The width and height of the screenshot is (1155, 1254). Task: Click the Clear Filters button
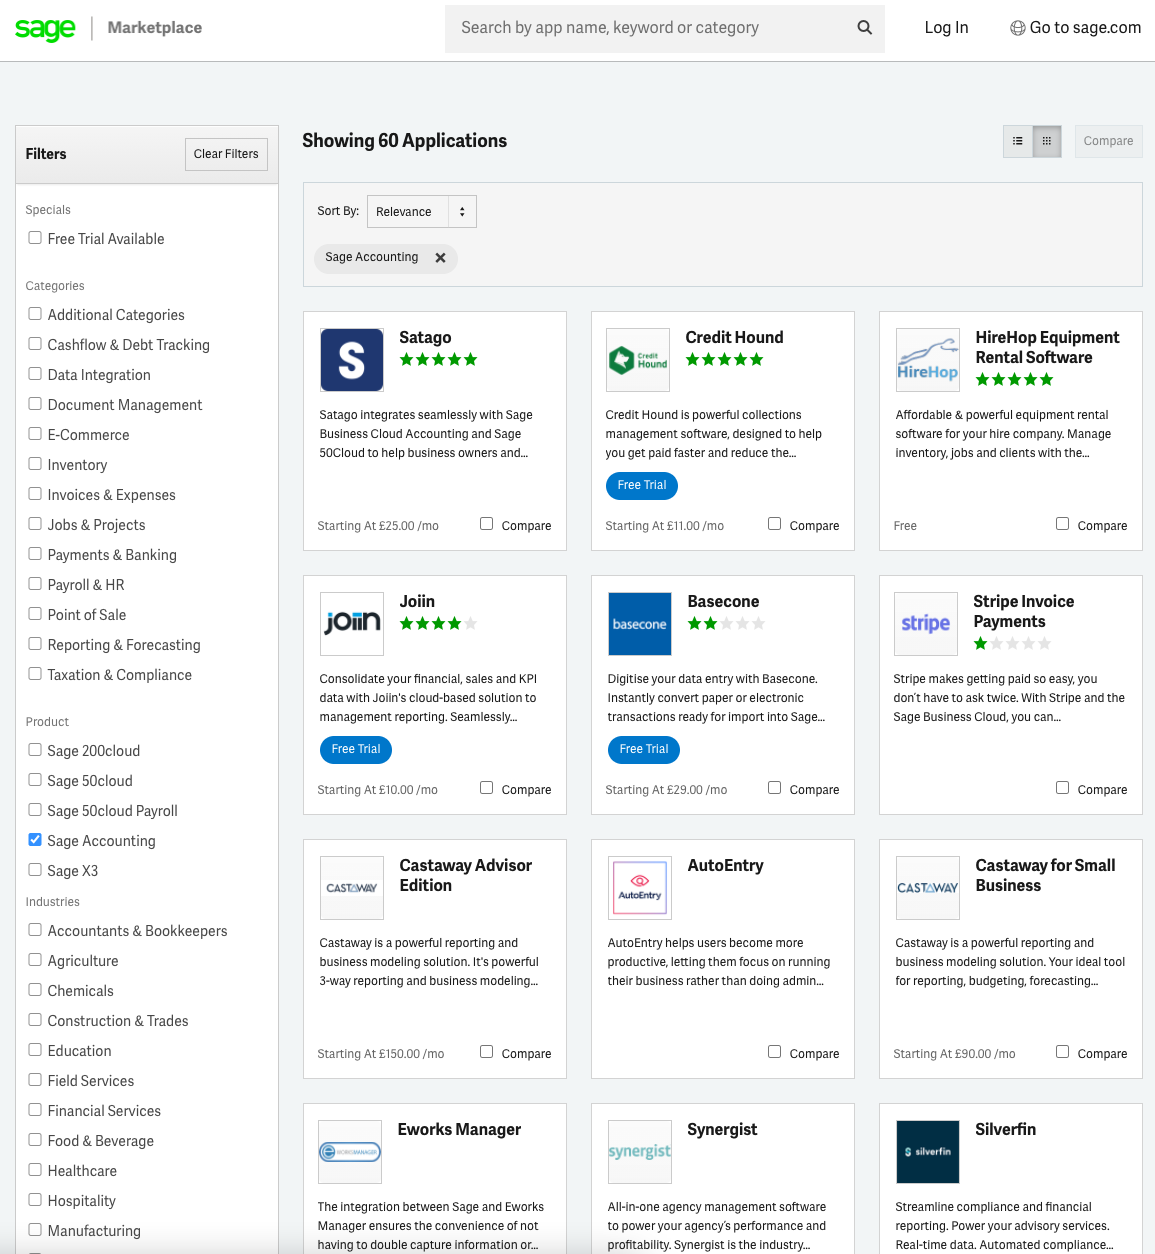(x=226, y=154)
